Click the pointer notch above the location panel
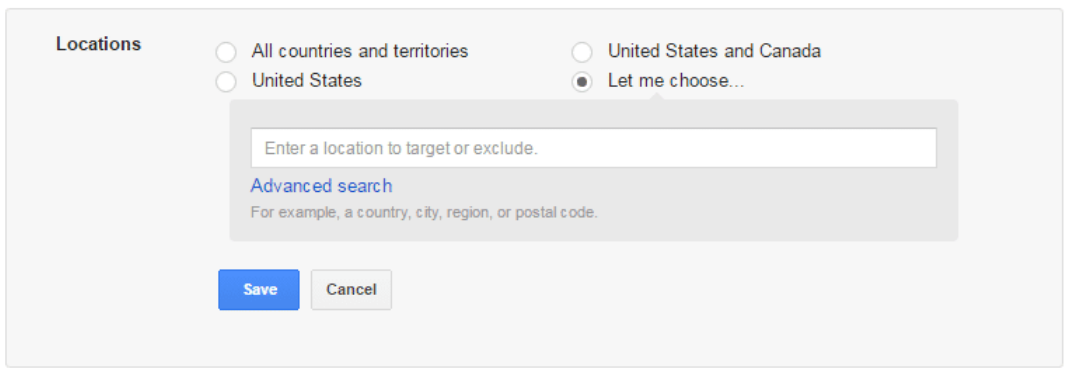The image size is (1070, 369). tap(659, 96)
